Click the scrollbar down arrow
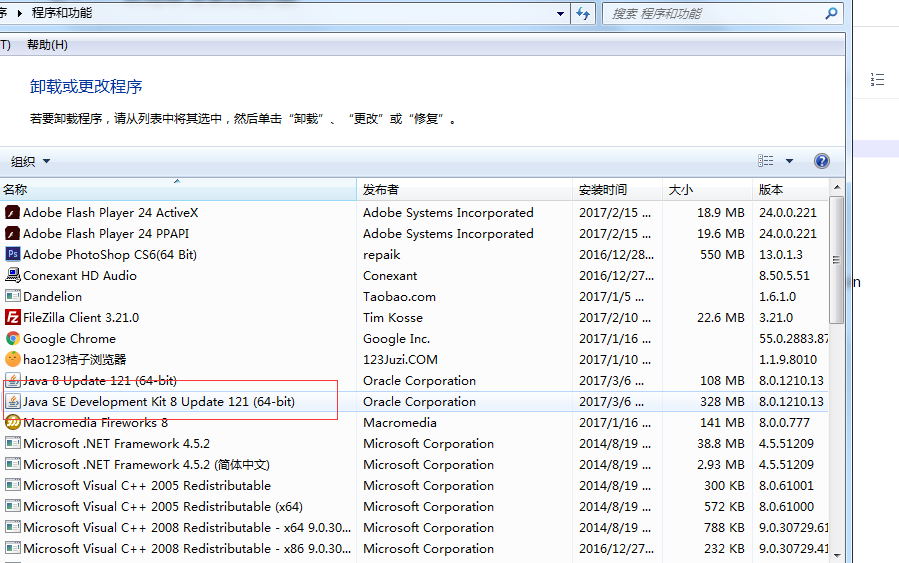The image size is (899, 563). [837, 555]
